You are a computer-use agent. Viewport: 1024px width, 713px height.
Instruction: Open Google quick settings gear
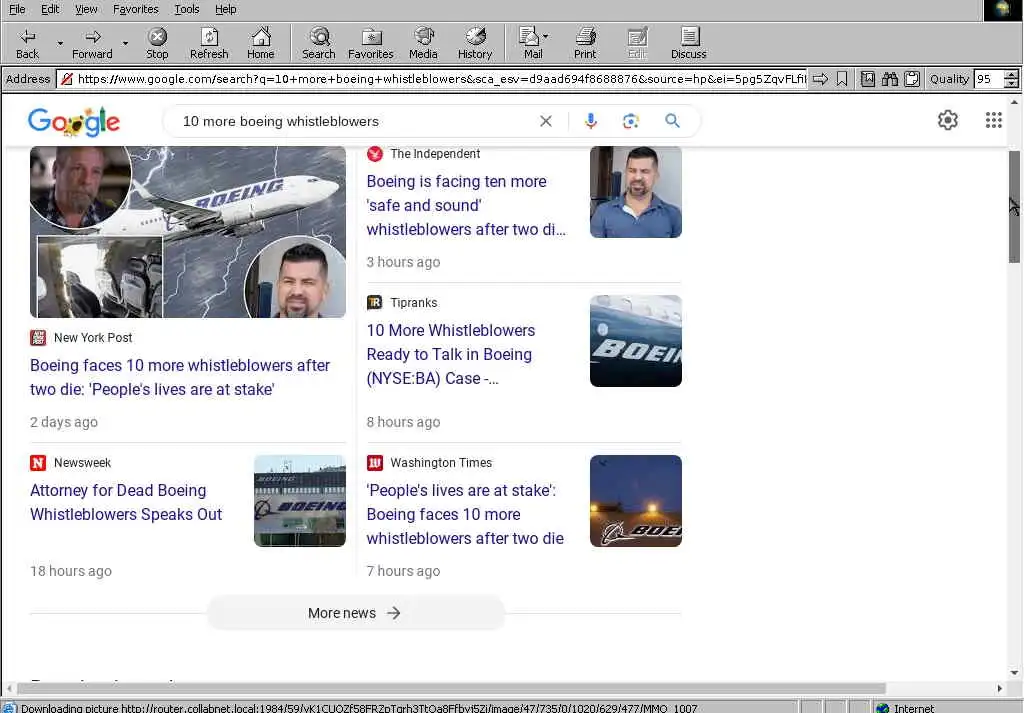(948, 120)
